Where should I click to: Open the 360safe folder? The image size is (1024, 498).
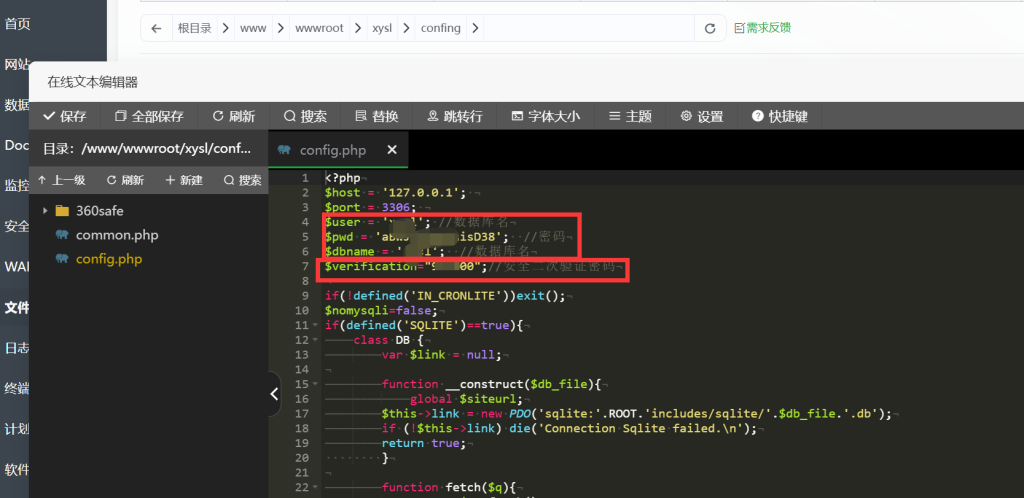89,210
